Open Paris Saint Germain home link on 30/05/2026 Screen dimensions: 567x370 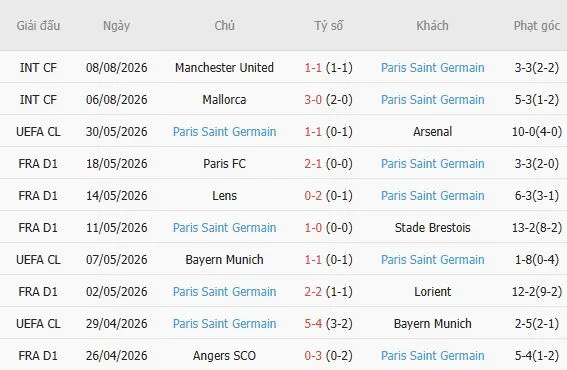(x=224, y=132)
